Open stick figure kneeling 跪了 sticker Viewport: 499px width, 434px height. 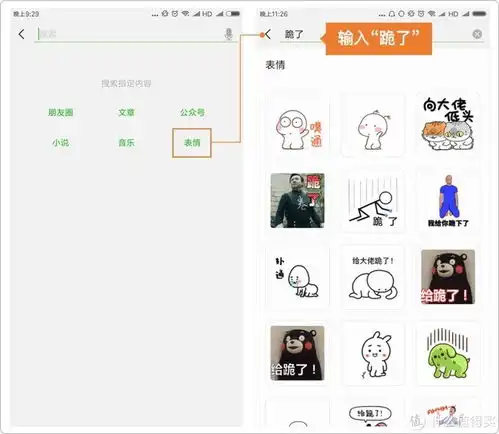pyautogui.click(x=373, y=201)
